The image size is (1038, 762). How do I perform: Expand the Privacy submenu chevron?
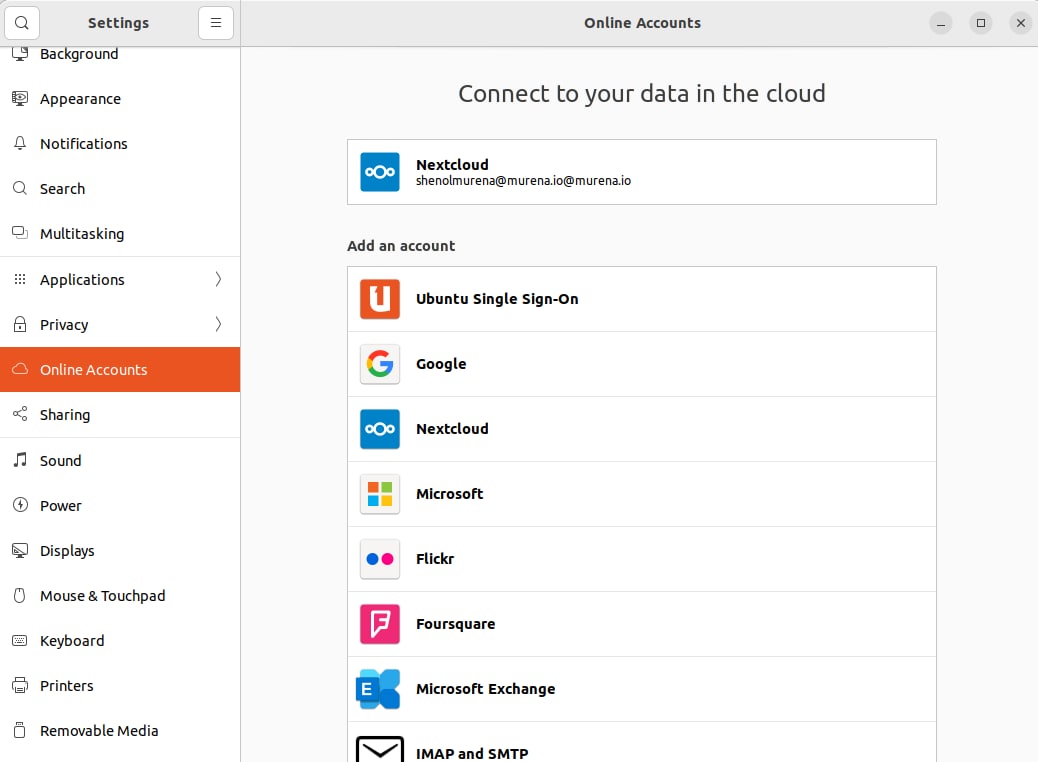click(218, 325)
